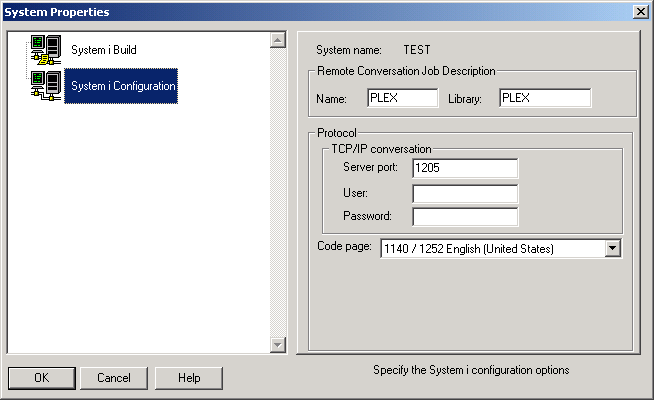Image resolution: width=654 pixels, height=400 pixels.
Task: Click the System i Configuration icon
Action: click(x=45, y=86)
